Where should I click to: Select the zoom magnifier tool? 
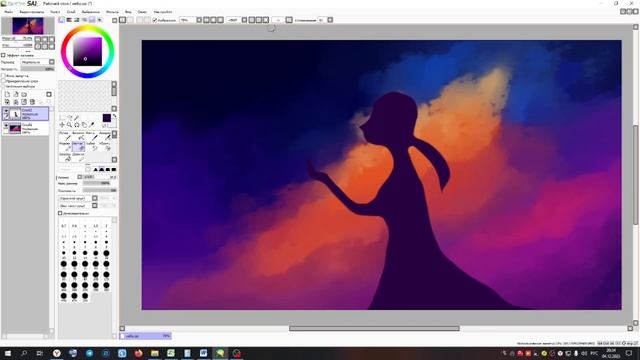tap(69, 124)
